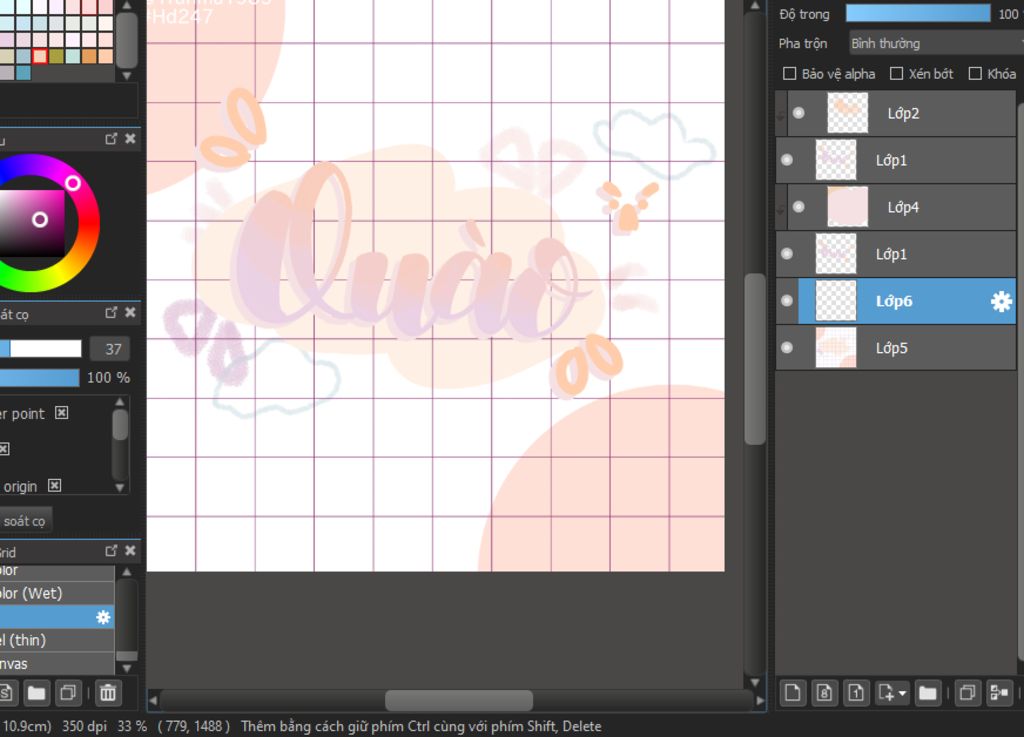Click canvas horizontal scrollbar right arrow

[x=760, y=700]
